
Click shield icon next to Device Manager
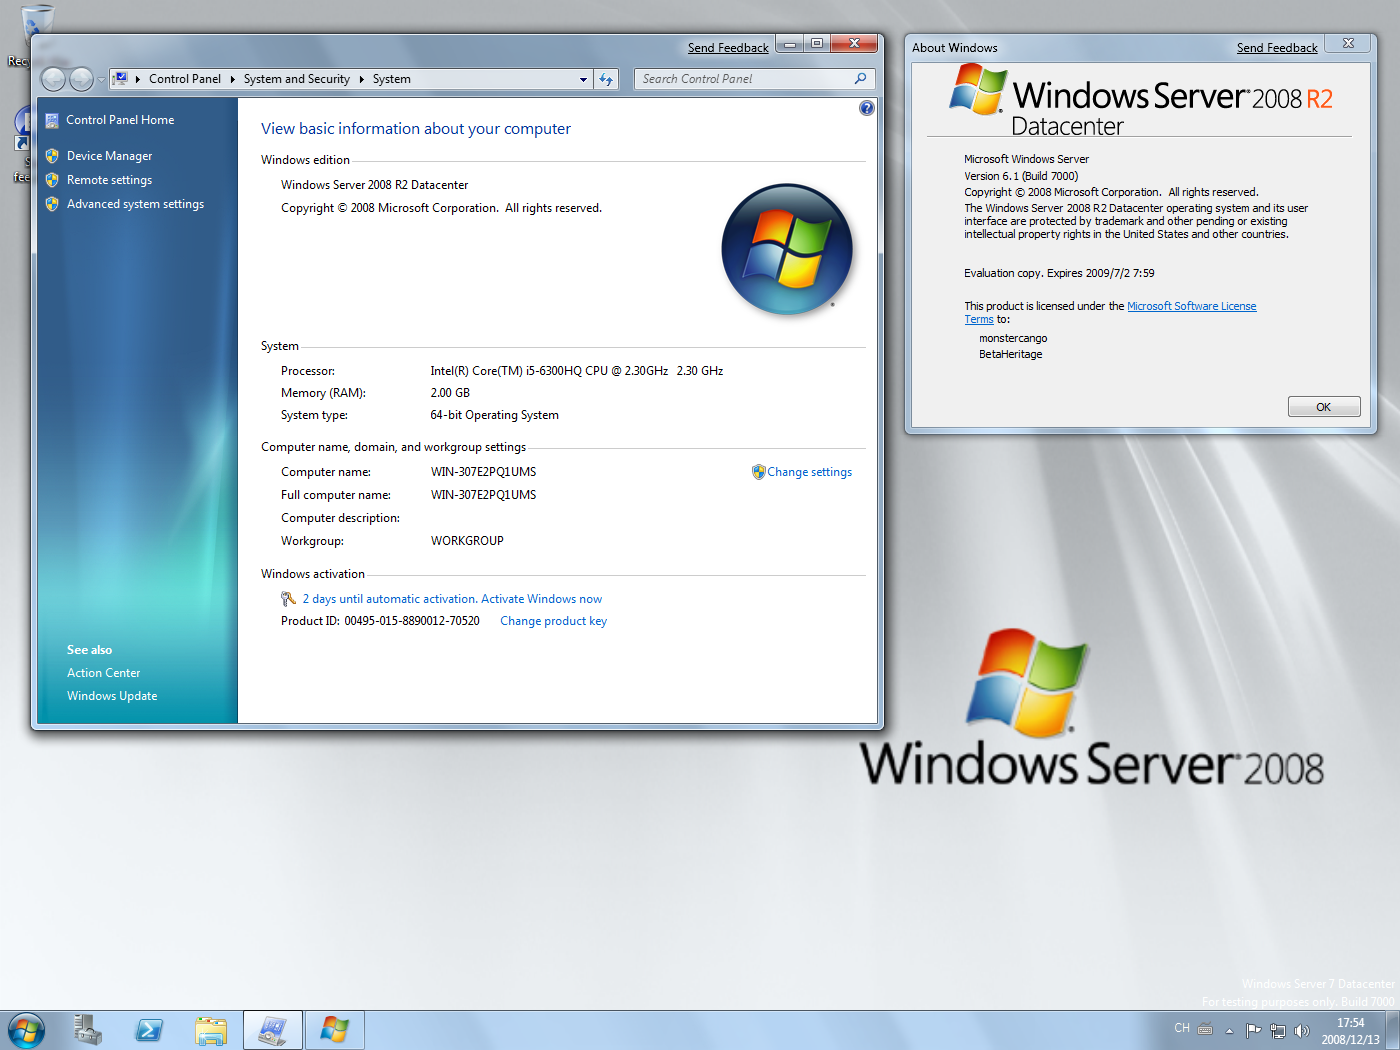coord(52,156)
